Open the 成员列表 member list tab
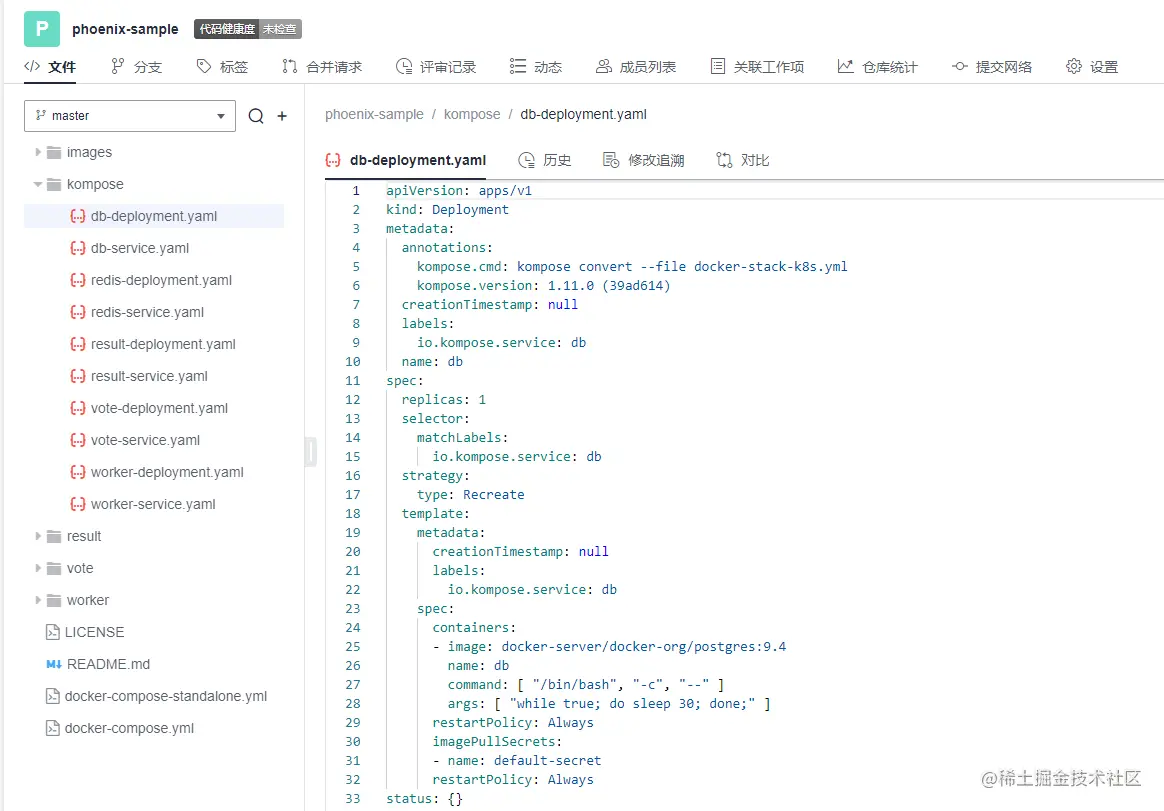This screenshot has height=811, width=1164. (x=635, y=67)
